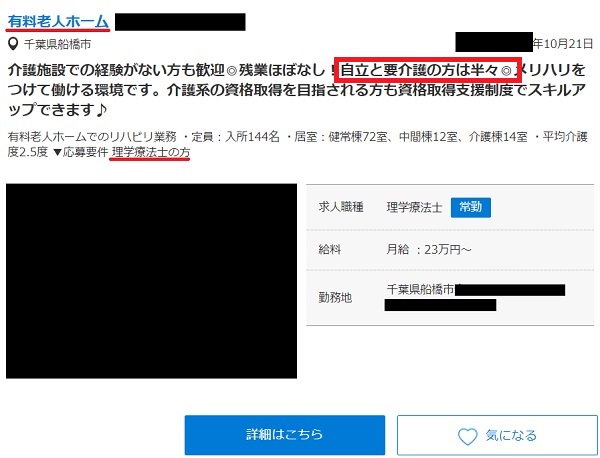Select the 常勤 employment type badge
600x458 pixels.
pyautogui.click(x=470, y=207)
